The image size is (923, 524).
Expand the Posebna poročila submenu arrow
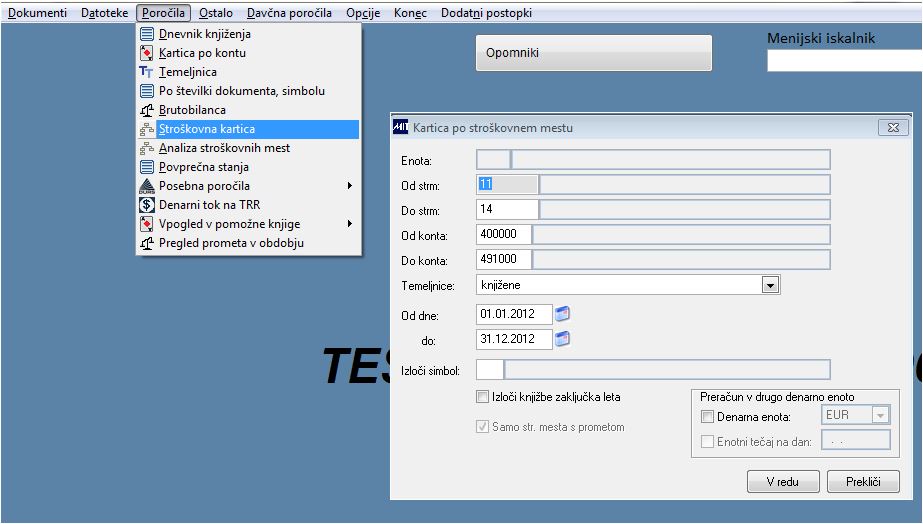[x=350, y=186]
